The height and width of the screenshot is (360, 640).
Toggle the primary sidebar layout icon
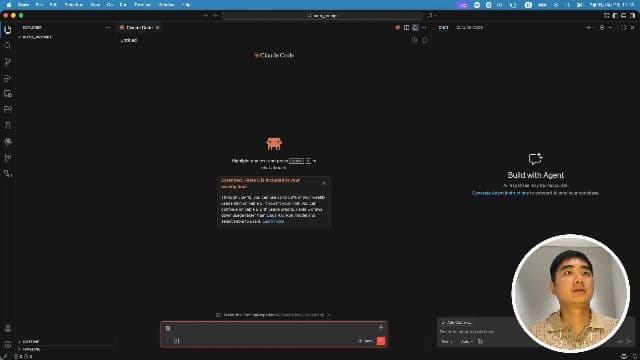(x=615, y=16)
